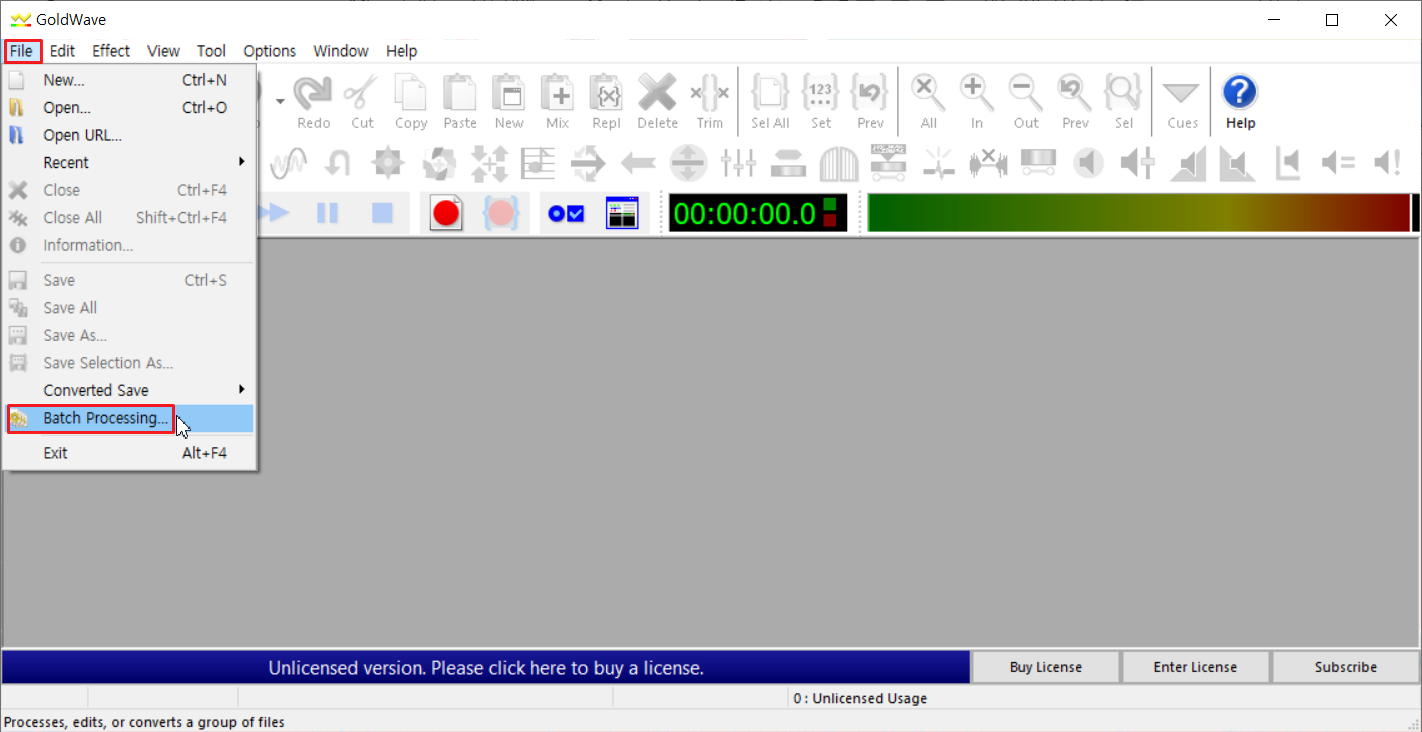Click the Paste clipboard icon
The image size is (1422, 732).
[x=460, y=101]
